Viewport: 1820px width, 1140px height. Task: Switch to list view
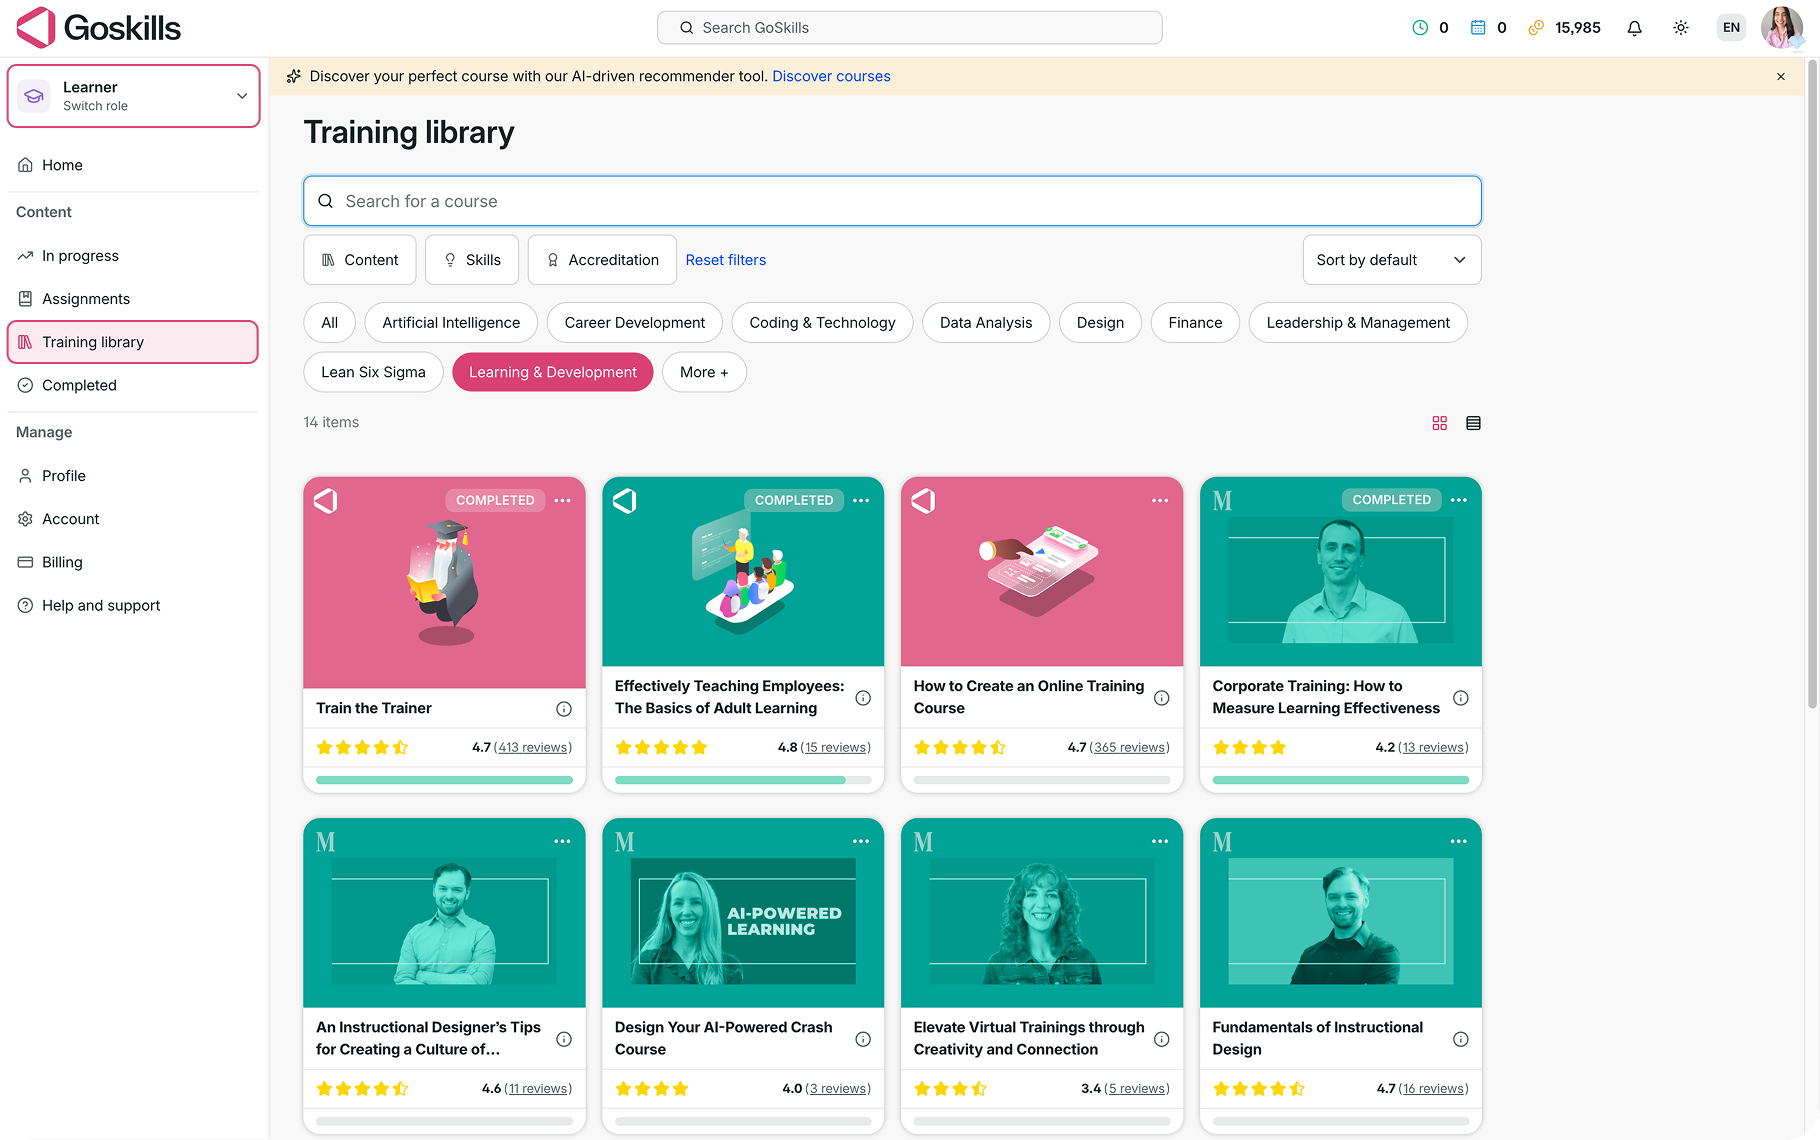1473,423
